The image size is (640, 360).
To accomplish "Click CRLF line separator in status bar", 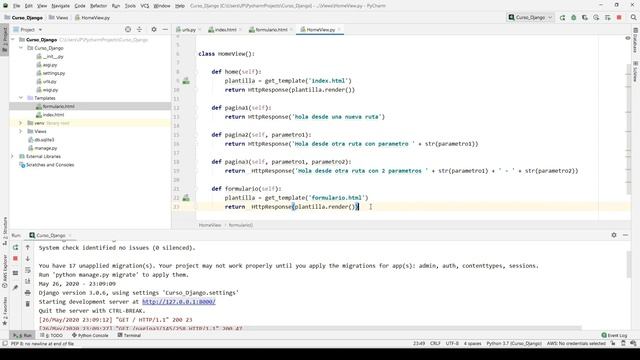I will pyautogui.click(x=435, y=344).
